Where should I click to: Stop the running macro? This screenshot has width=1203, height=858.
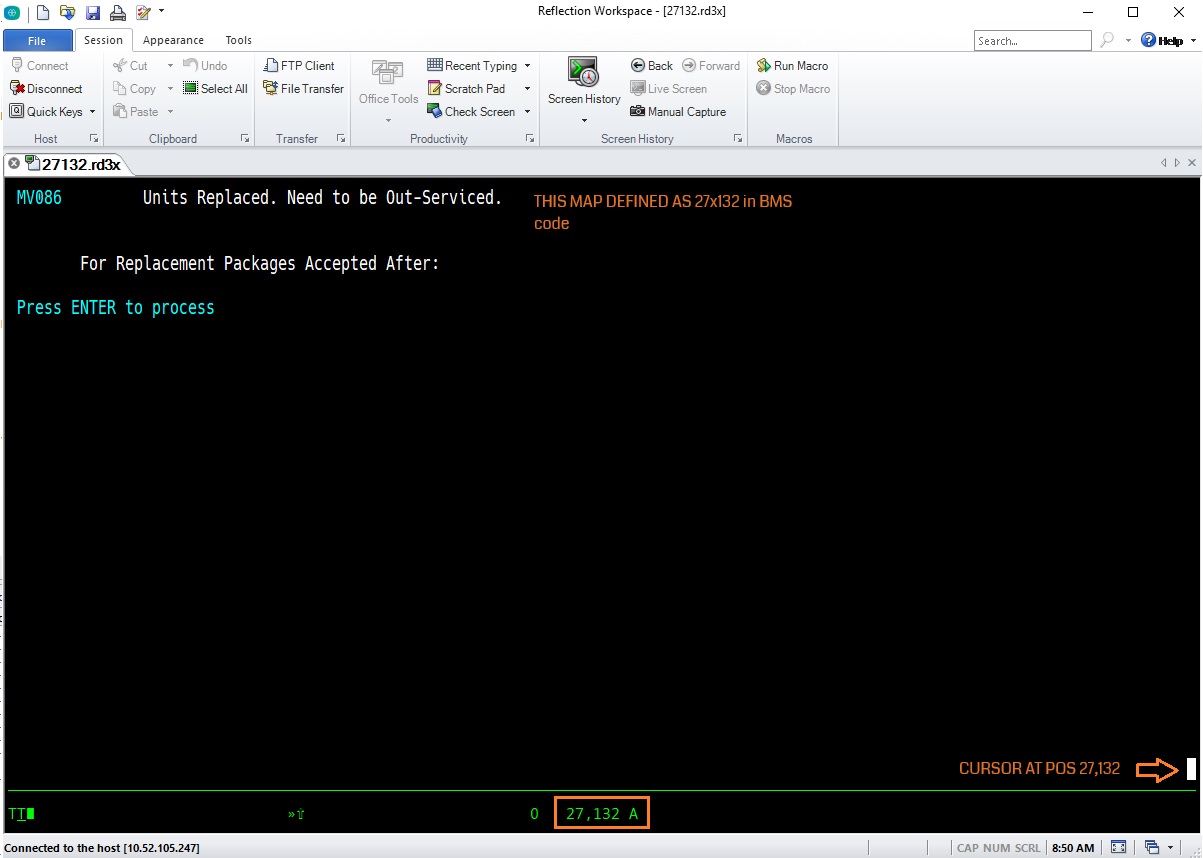(792, 88)
